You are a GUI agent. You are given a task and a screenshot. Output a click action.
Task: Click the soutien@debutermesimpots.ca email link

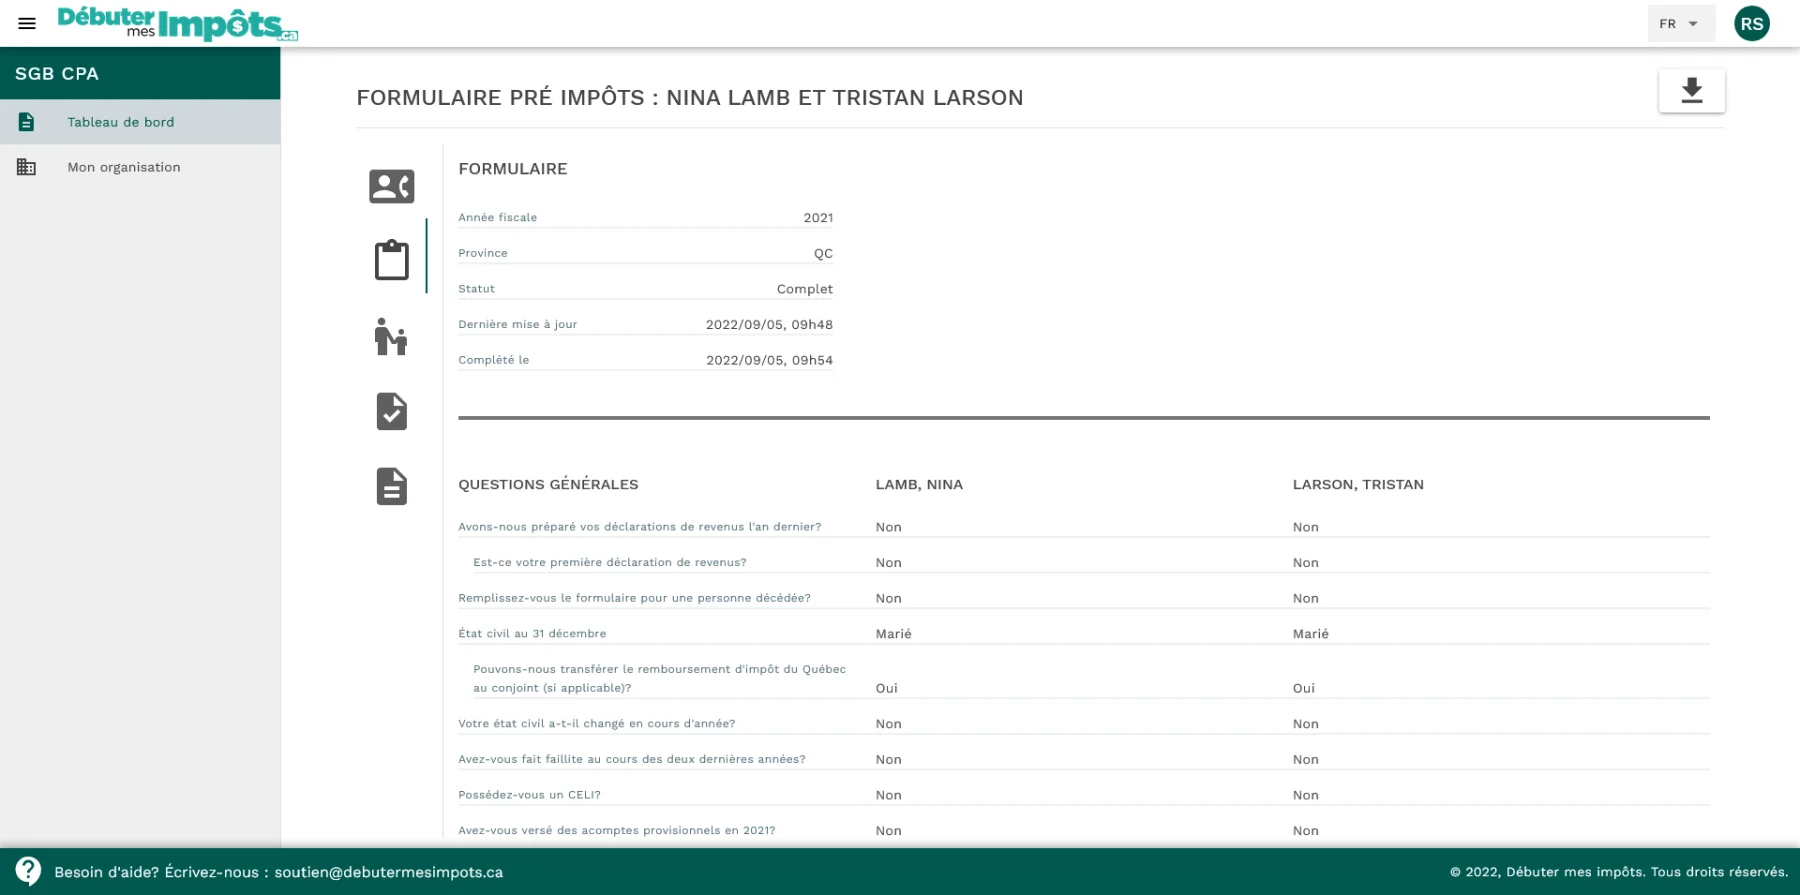pos(389,872)
